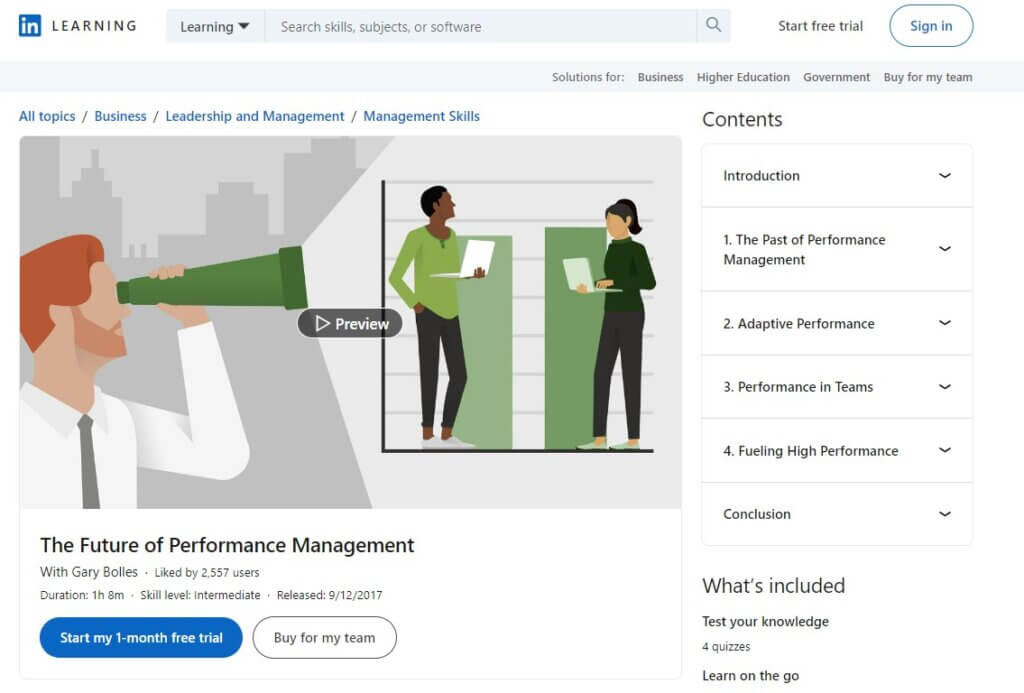Expand the Adaptive Performance section

point(837,323)
